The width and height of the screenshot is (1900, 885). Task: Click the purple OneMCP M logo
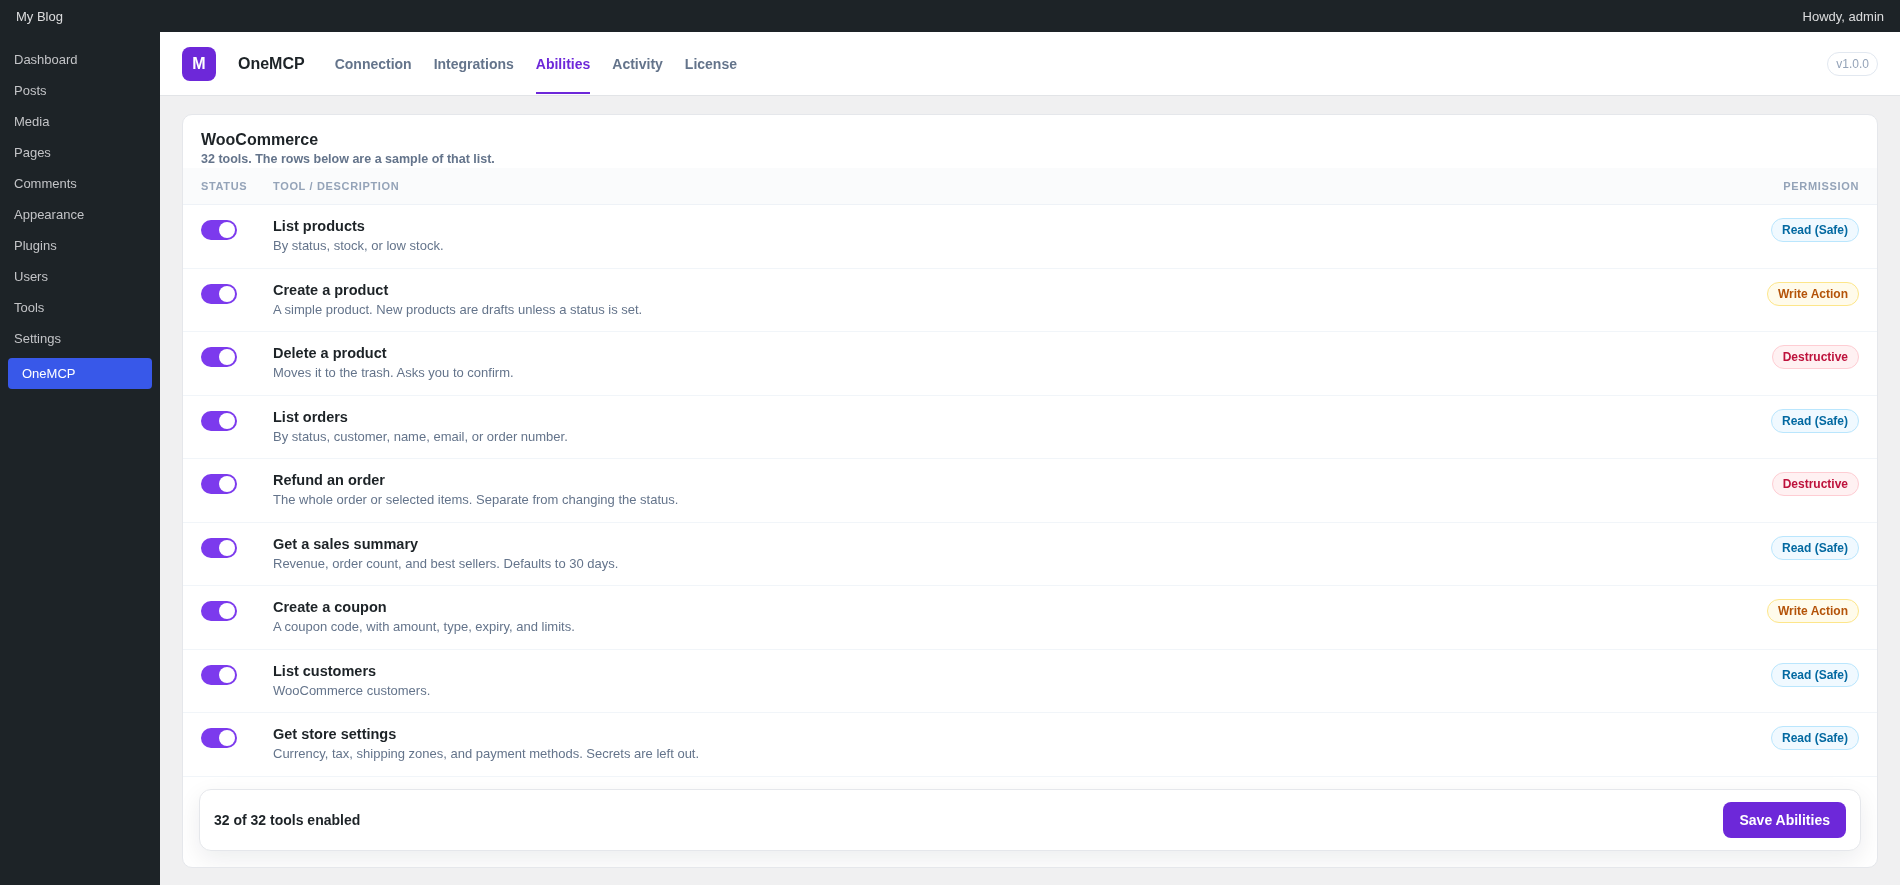coord(199,64)
